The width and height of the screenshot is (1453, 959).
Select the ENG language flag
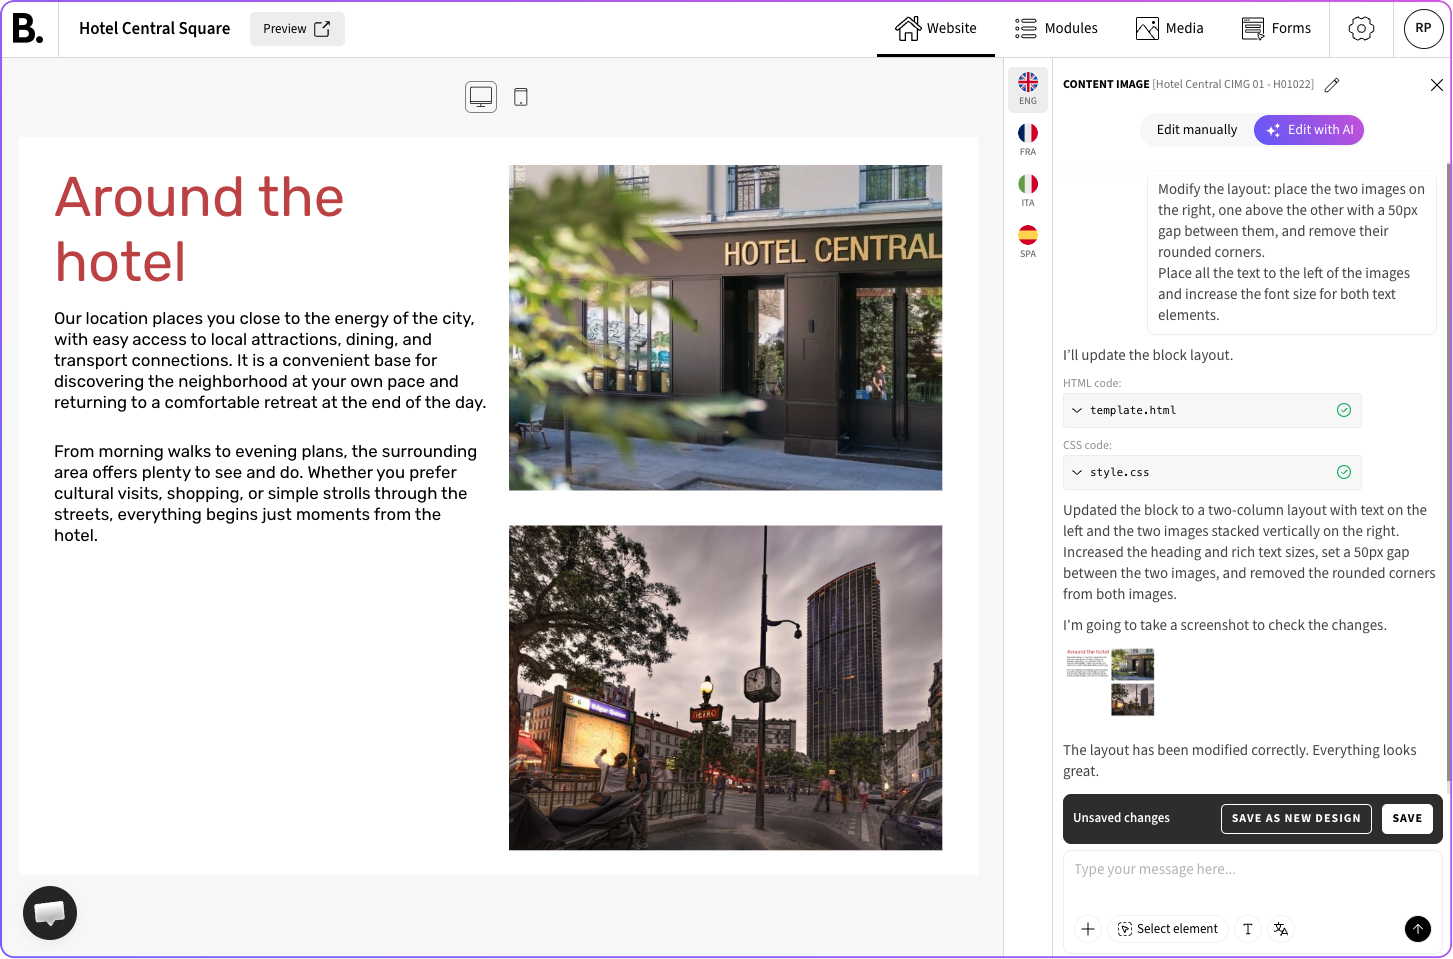click(1028, 89)
